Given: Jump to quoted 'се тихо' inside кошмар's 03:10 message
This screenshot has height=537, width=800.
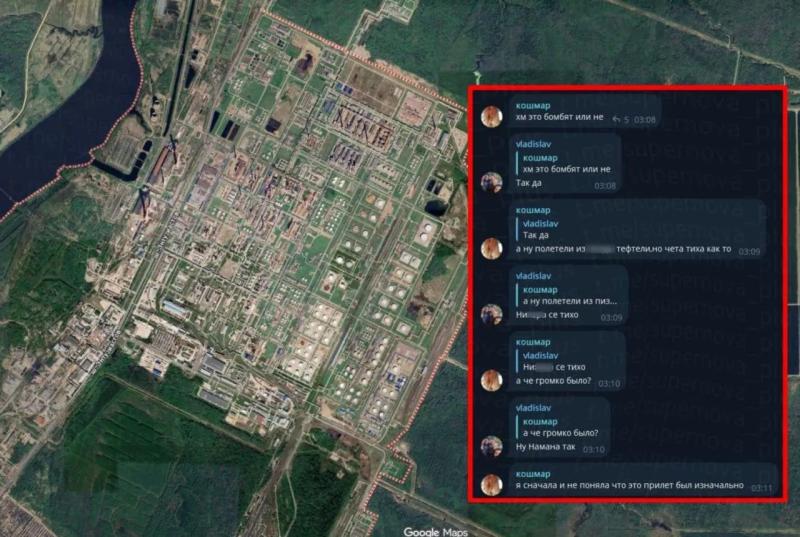Looking at the screenshot, I should pos(552,361).
